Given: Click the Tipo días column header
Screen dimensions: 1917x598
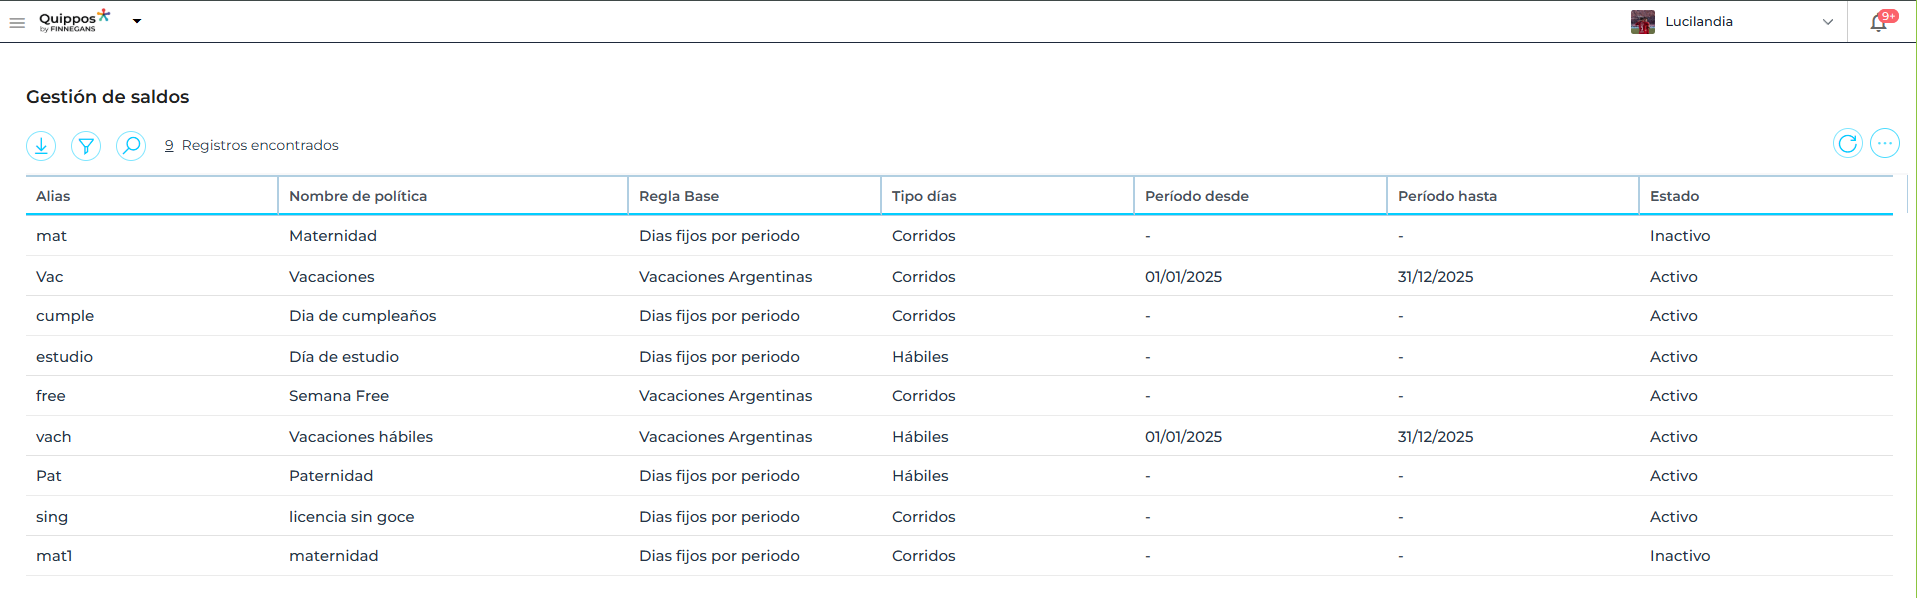Looking at the screenshot, I should [924, 196].
